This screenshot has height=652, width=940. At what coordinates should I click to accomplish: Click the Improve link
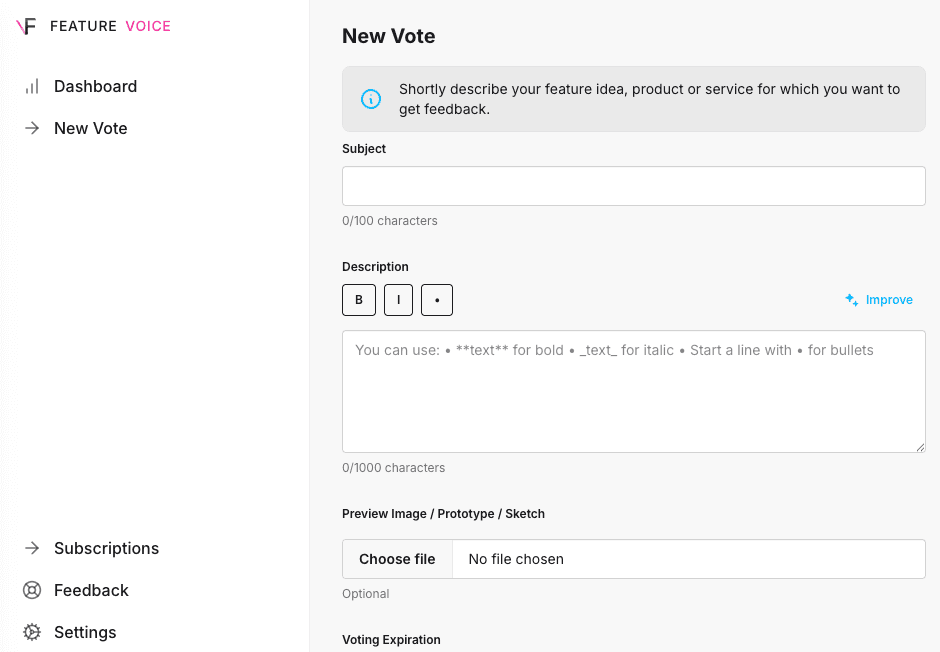click(888, 299)
